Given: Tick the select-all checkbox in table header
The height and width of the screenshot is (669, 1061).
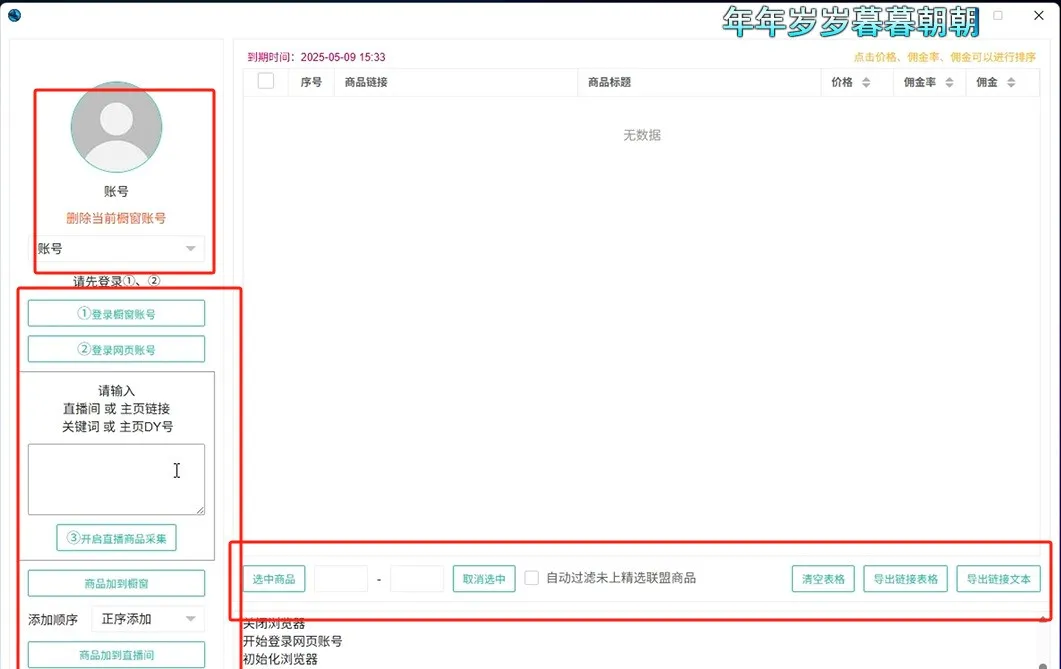Looking at the screenshot, I should pyautogui.click(x=266, y=82).
